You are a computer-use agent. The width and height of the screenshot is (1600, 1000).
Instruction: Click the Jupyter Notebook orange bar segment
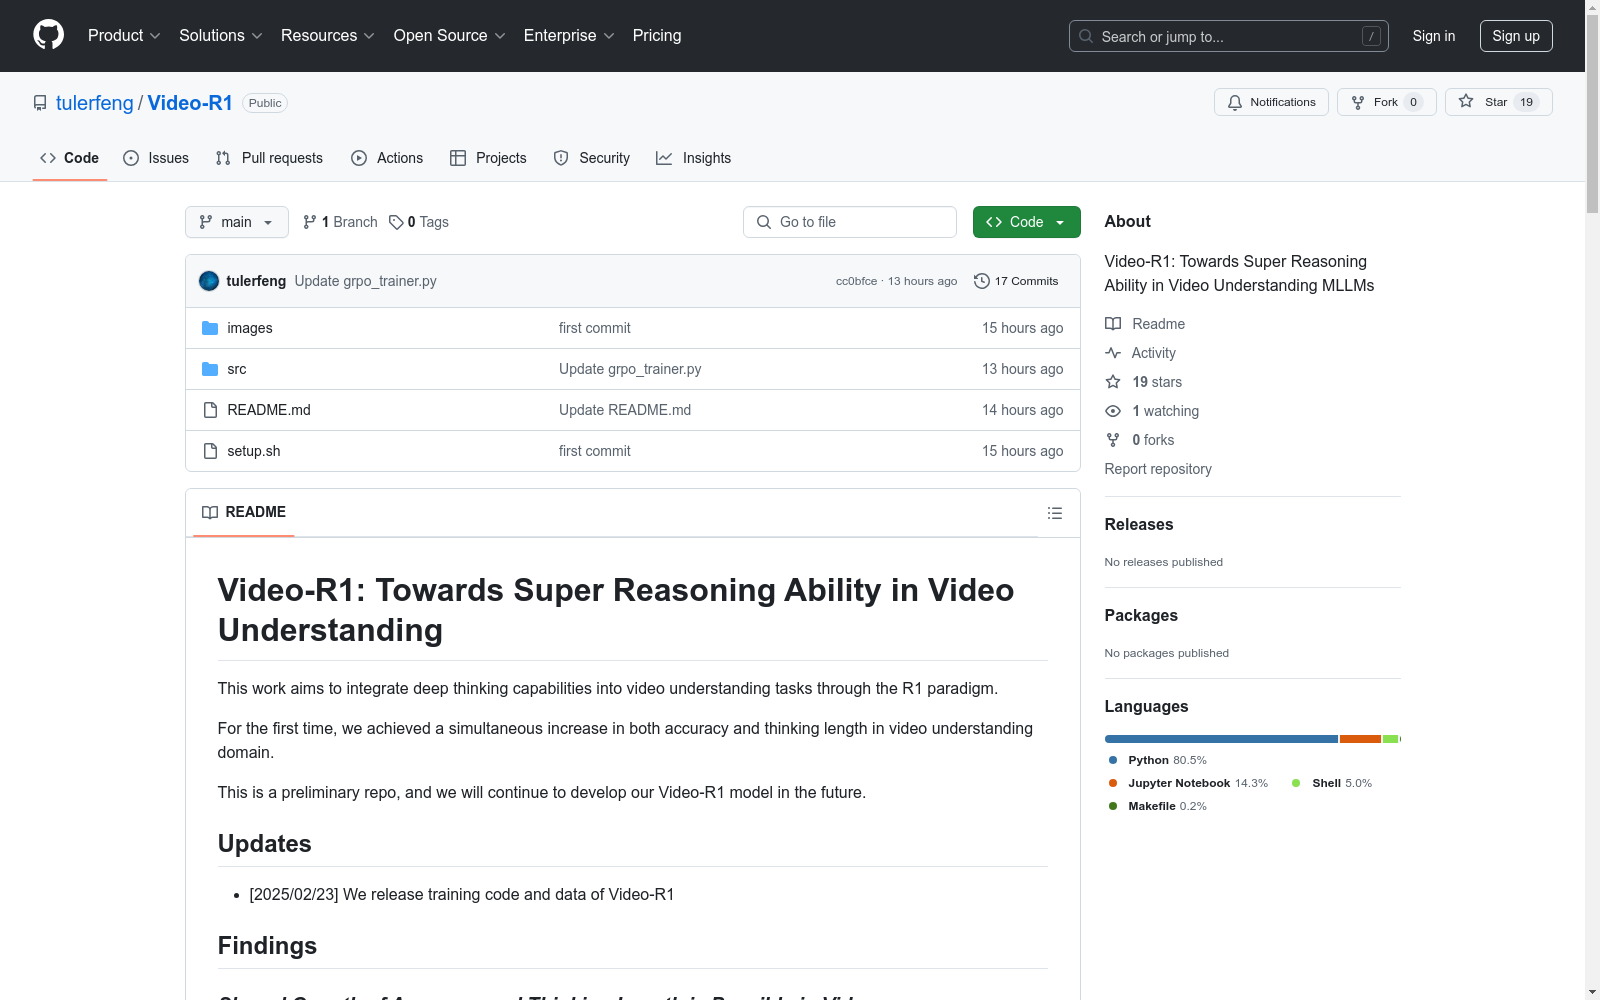point(1361,739)
